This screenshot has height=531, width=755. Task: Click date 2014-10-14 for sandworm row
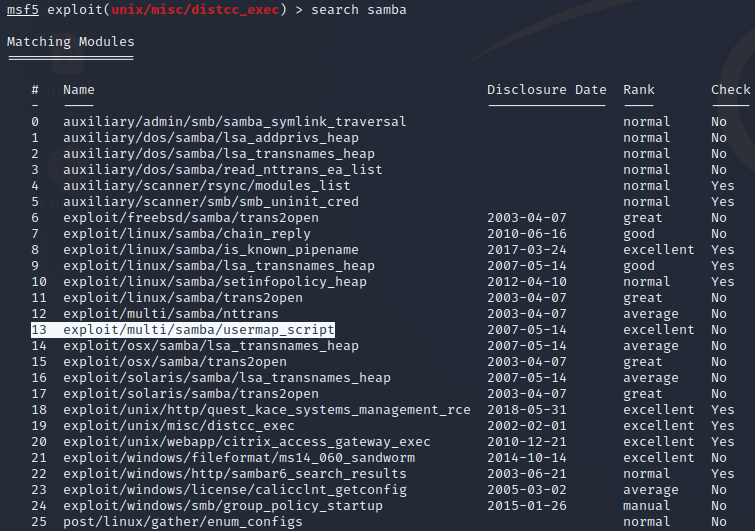click(527, 458)
